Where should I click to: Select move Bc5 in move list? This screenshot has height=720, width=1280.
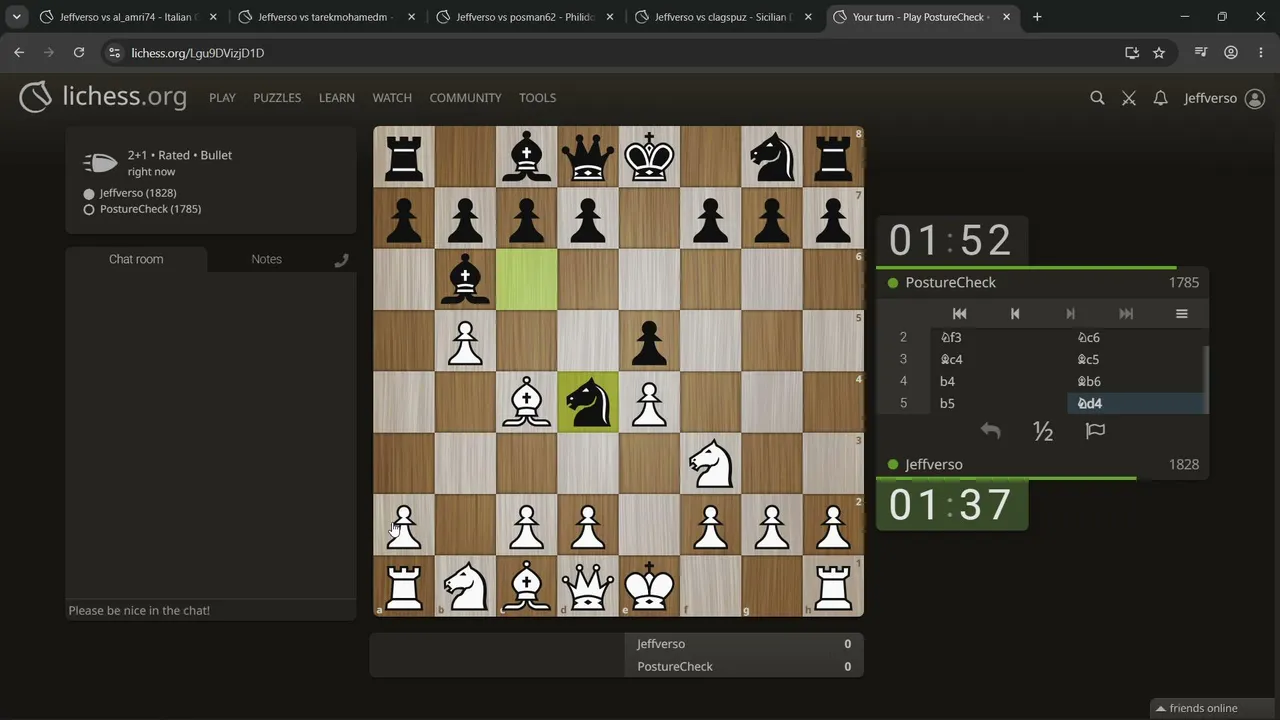point(1135,359)
